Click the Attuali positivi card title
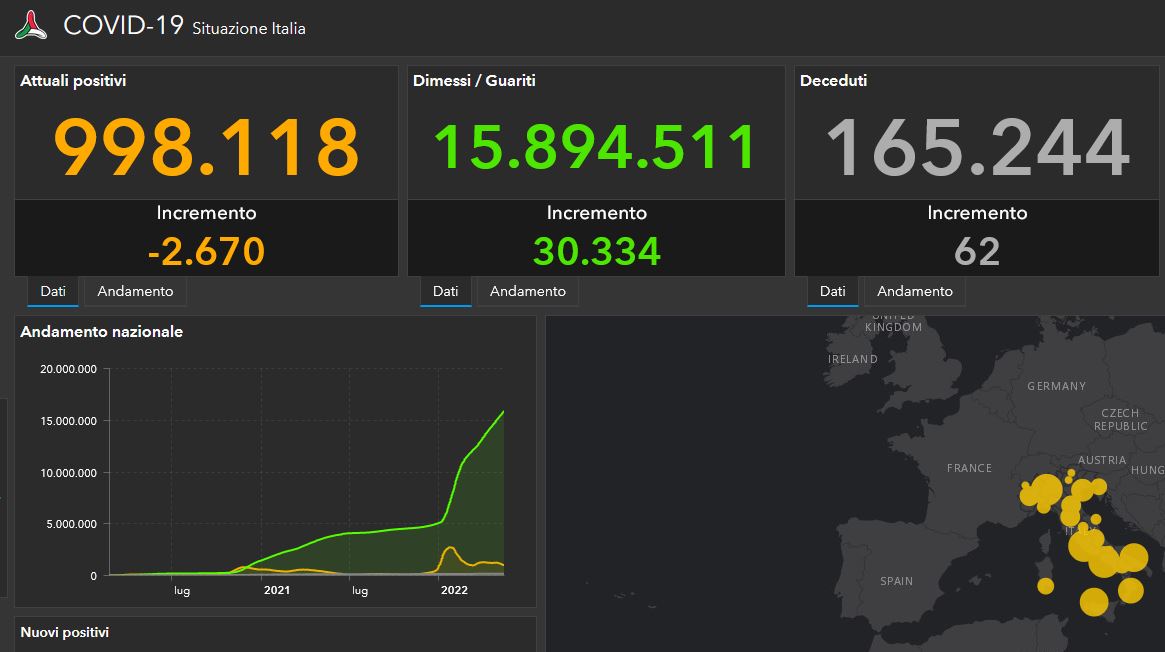Screen dimensions: 1165x652 (73, 81)
